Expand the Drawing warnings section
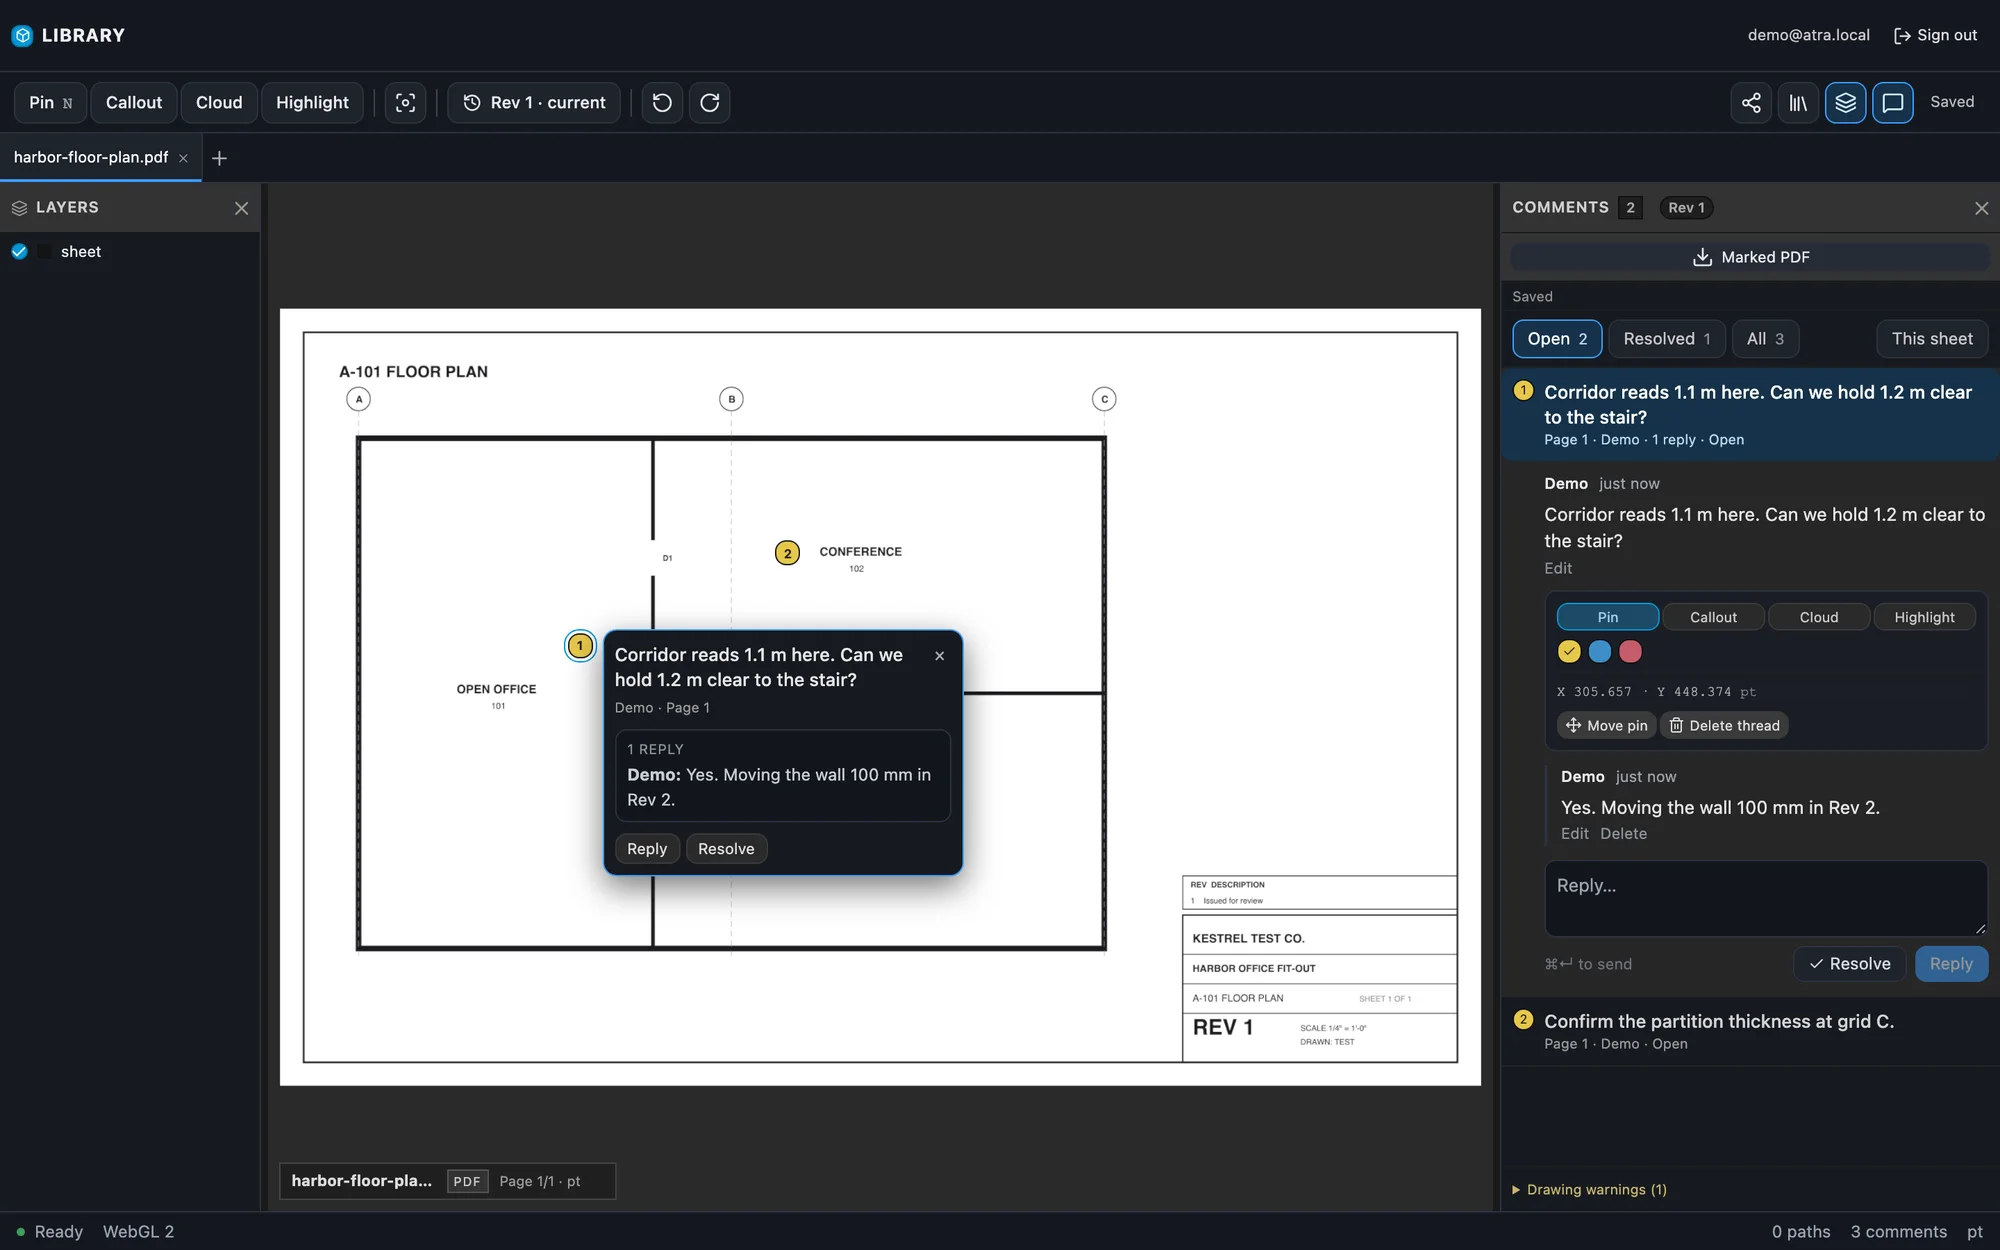The image size is (2000, 1250). (x=1589, y=1190)
